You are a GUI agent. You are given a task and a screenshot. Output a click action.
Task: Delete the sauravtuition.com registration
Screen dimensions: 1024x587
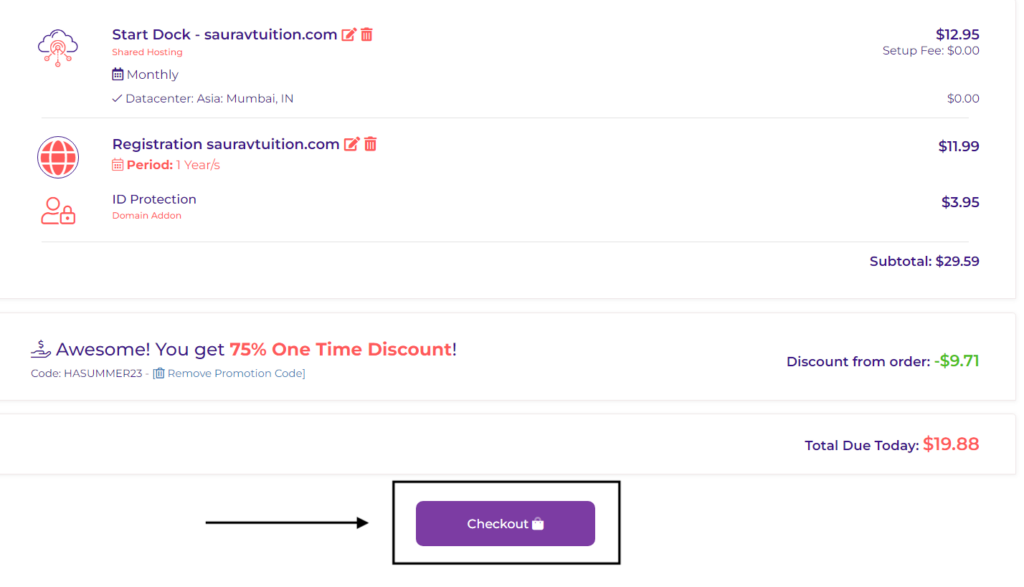pos(370,143)
